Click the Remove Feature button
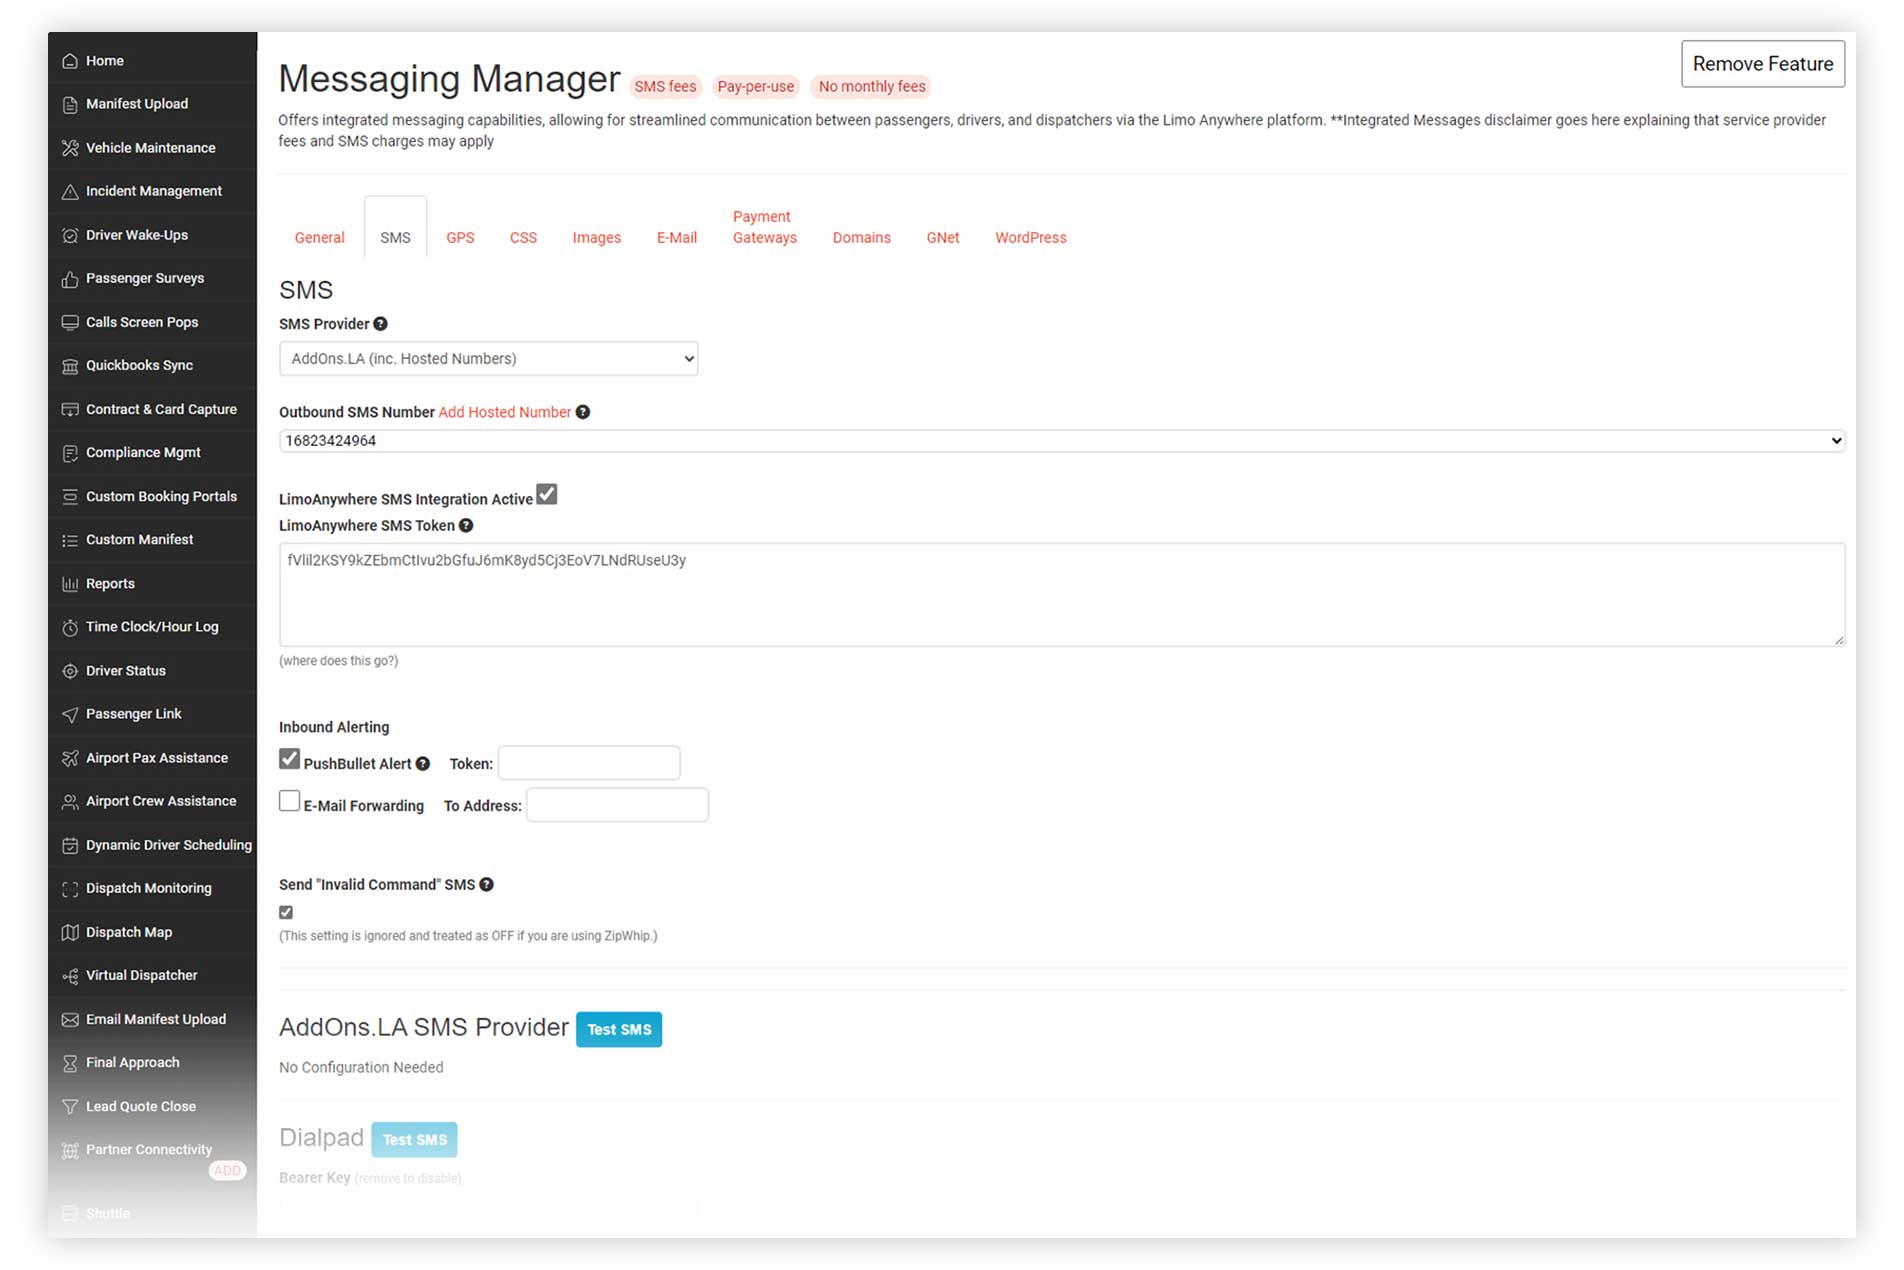The image size is (1904, 1270). (1762, 64)
